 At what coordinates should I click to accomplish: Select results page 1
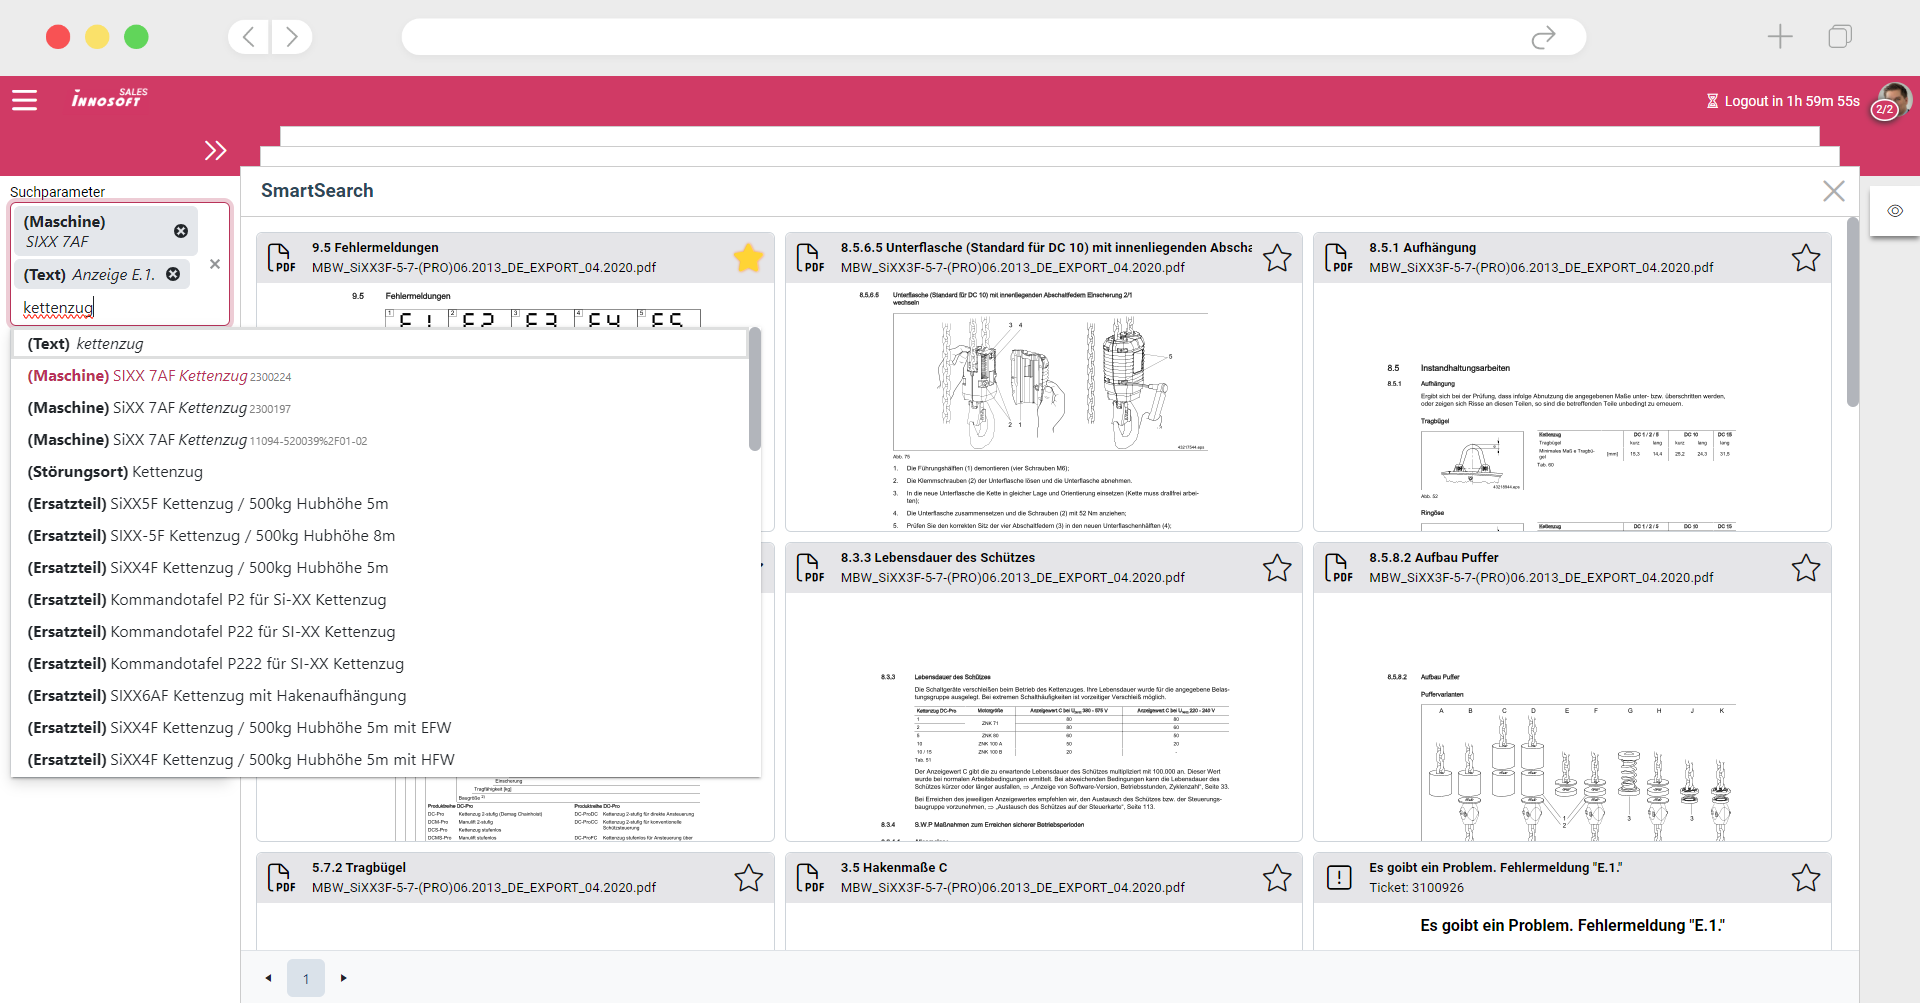coord(306,978)
